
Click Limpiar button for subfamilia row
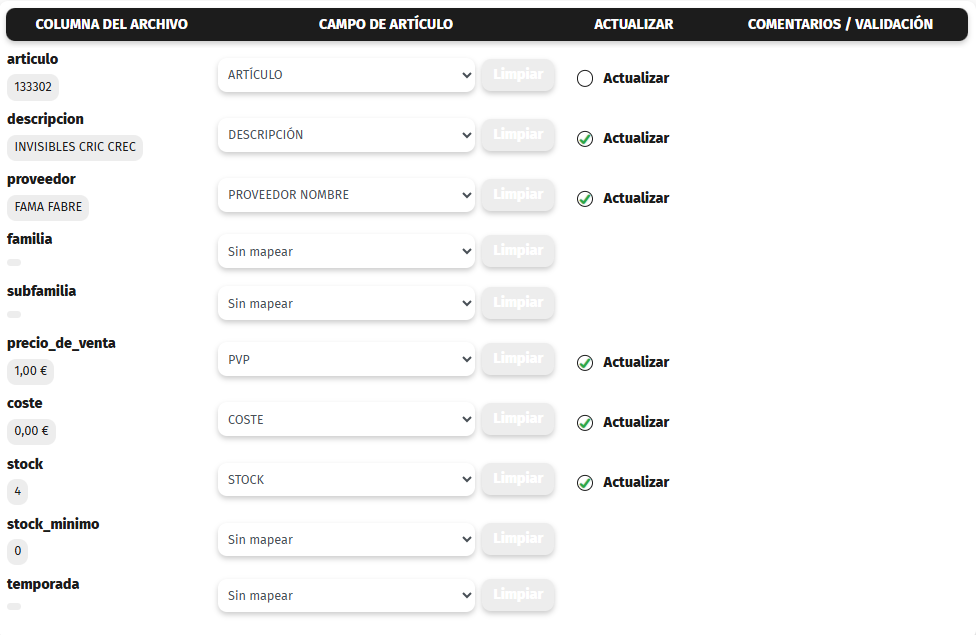coord(518,303)
